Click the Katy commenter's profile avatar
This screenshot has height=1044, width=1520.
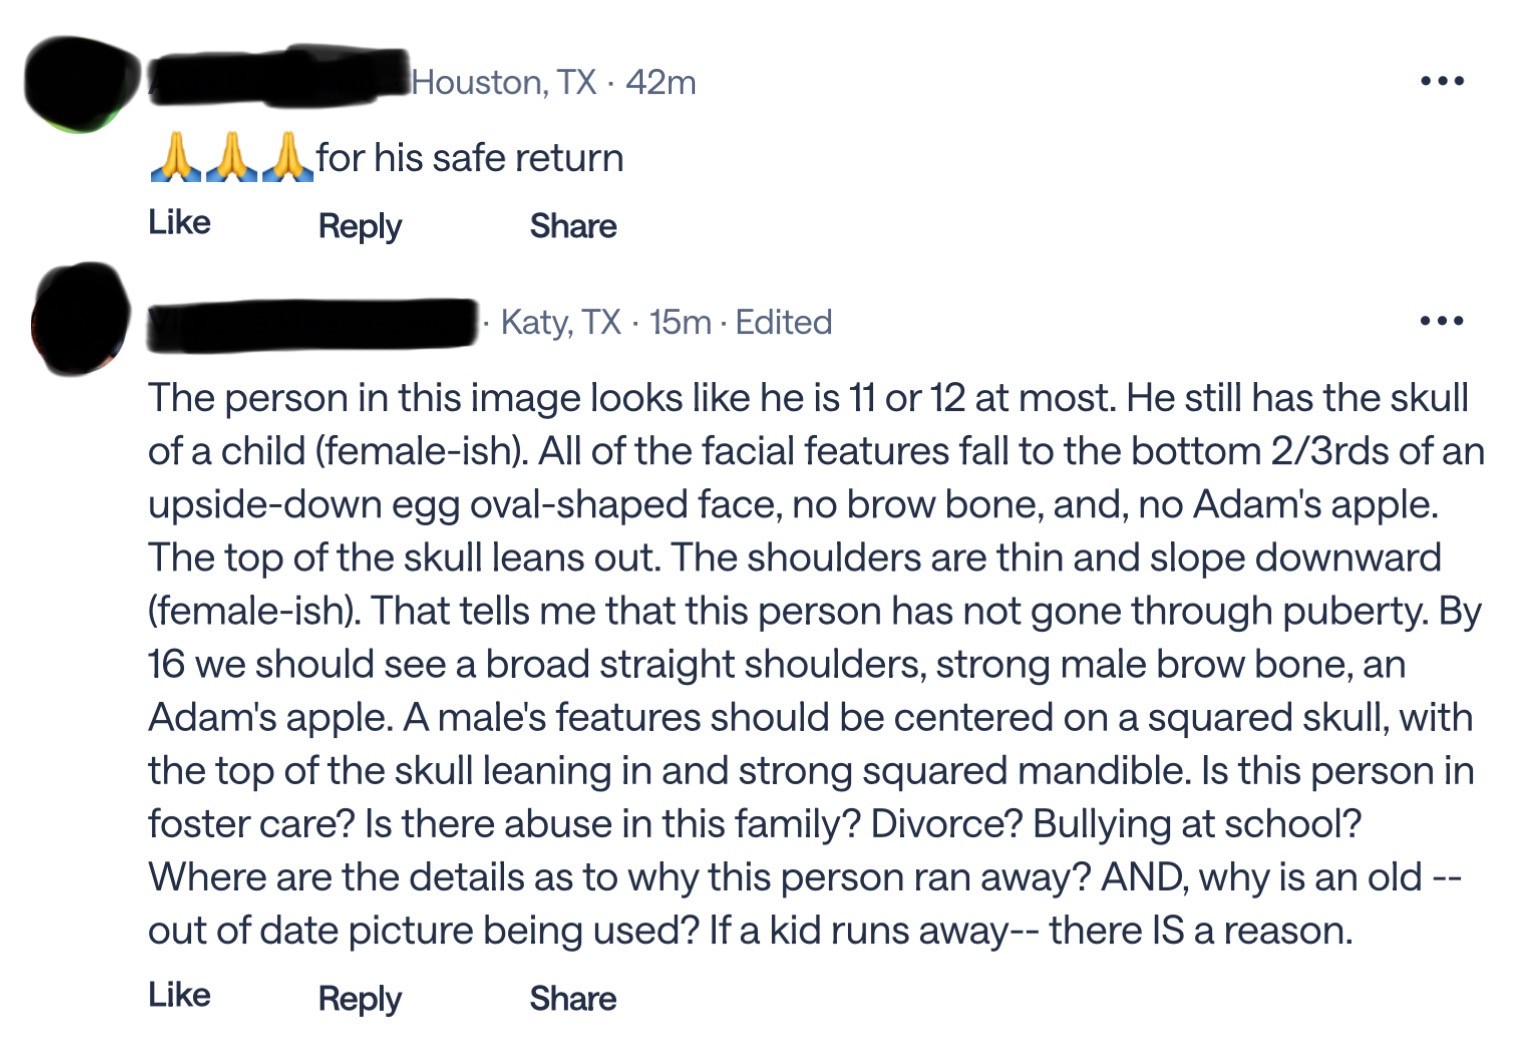tap(80, 319)
